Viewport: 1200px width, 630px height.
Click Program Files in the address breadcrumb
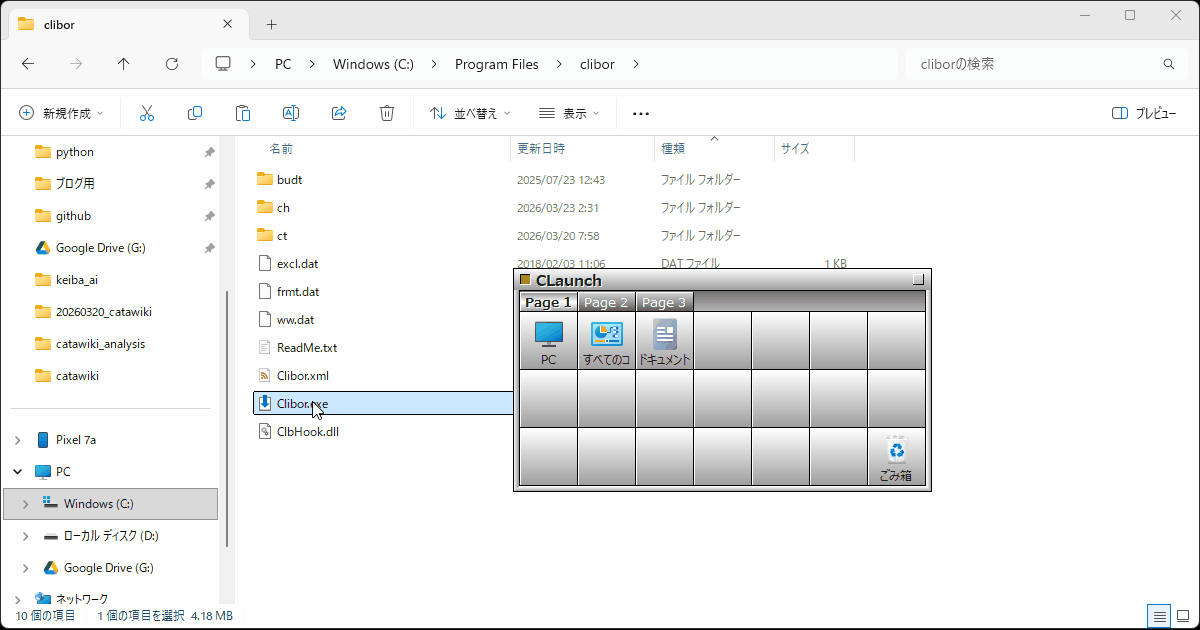point(496,64)
